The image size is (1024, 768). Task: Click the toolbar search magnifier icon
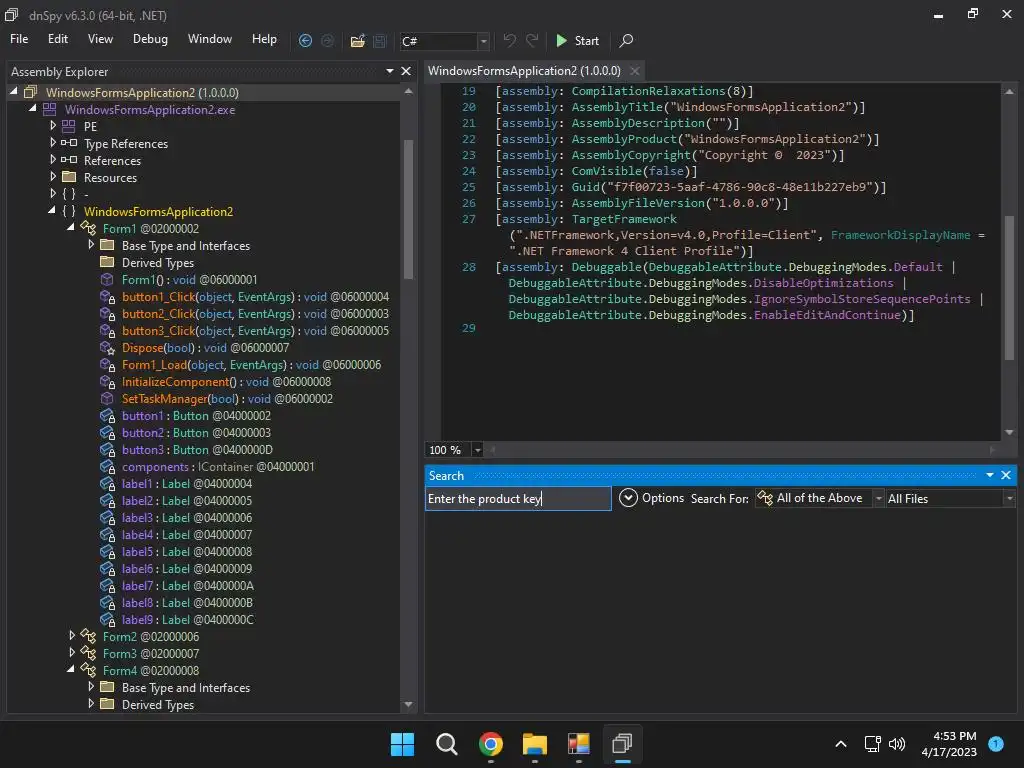tap(626, 41)
